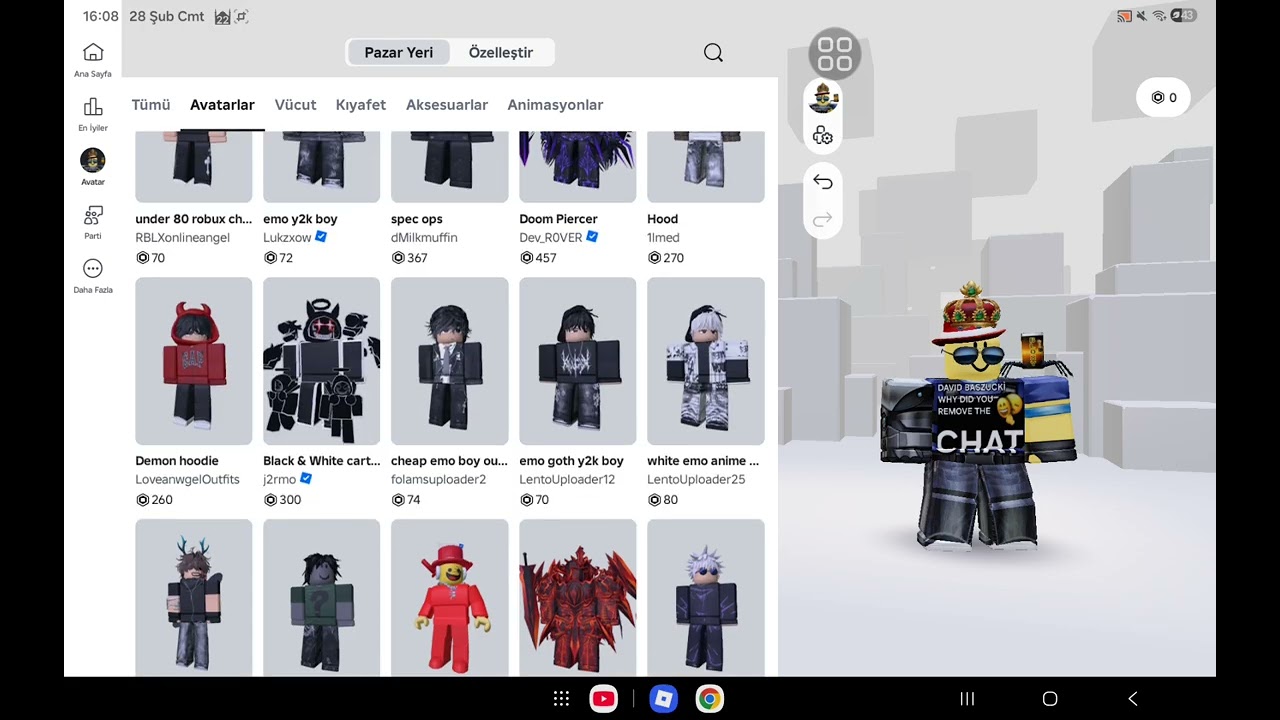Open creator Dev_R0VER

[551, 238]
